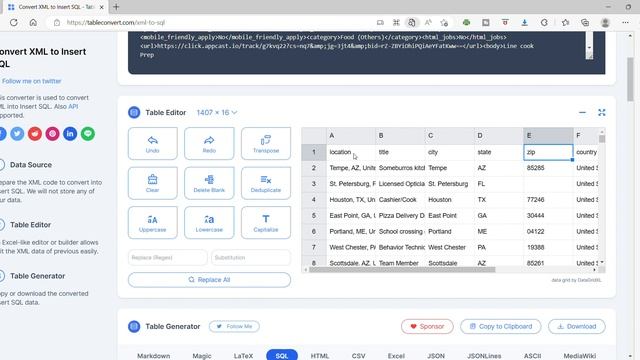Convert cells to Lowercase
This screenshot has width=640, height=360.
[x=209, y=222]
